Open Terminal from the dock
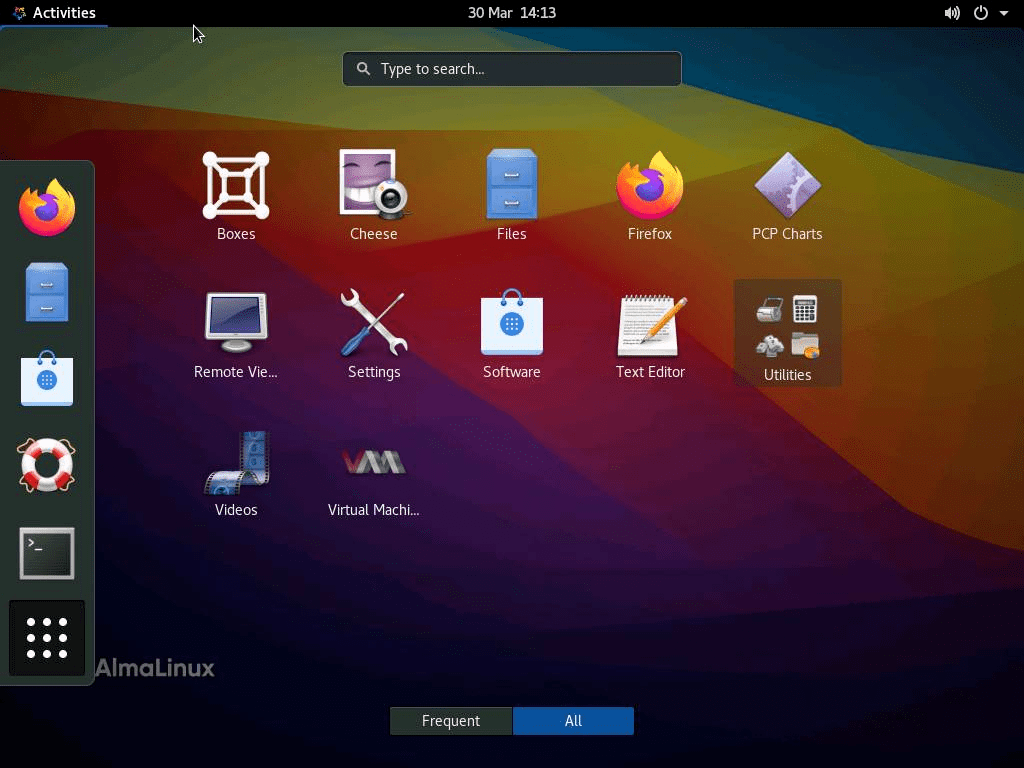 [47, 553]
